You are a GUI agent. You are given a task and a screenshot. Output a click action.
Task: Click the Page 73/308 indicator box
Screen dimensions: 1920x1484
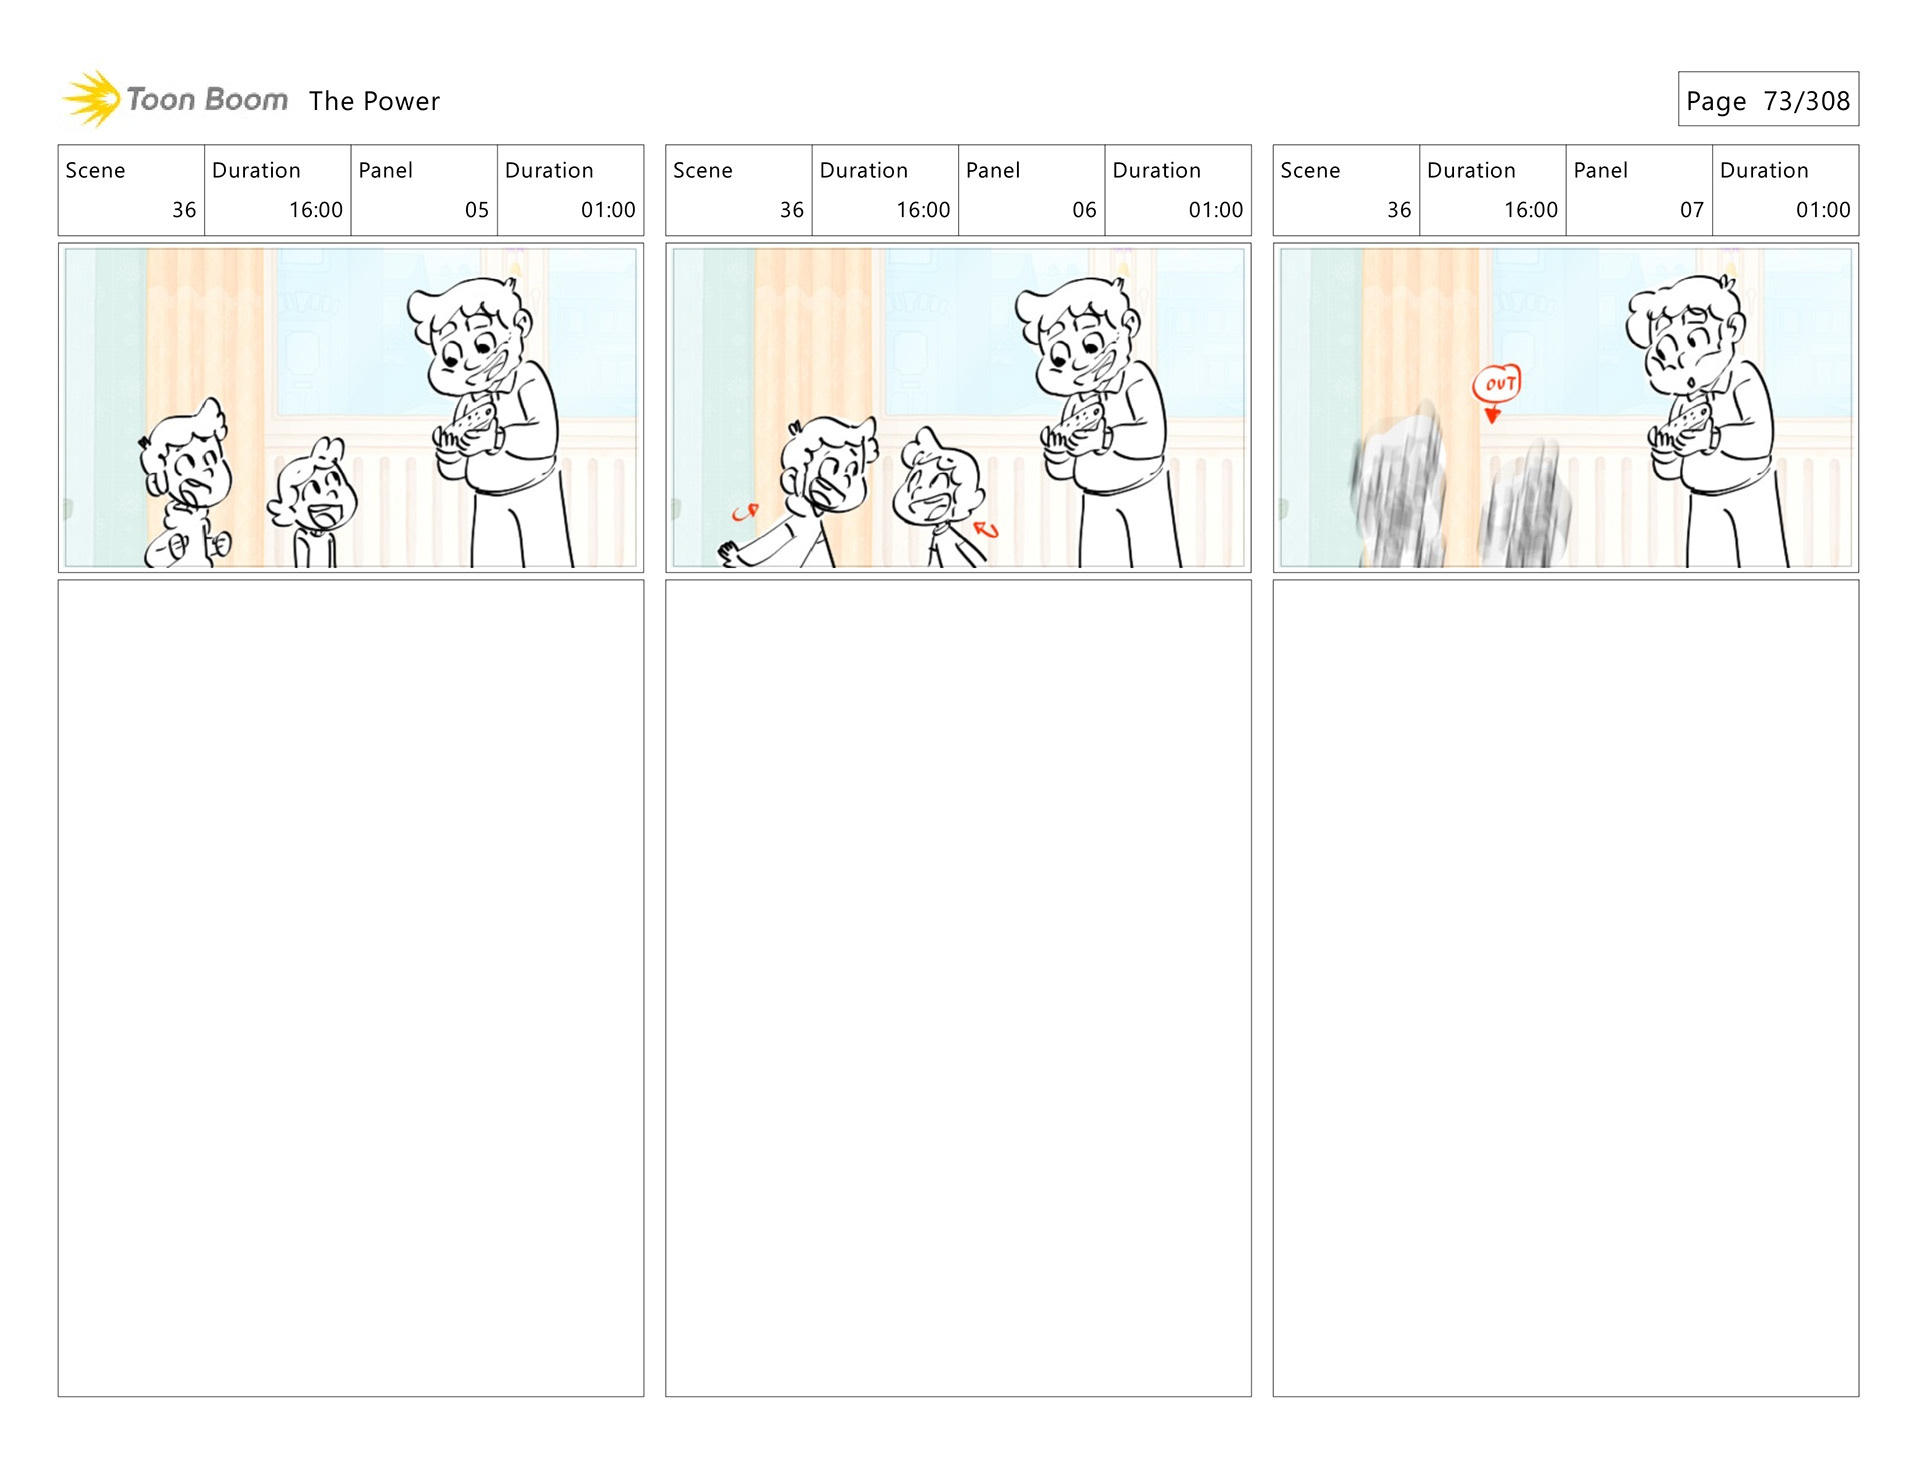pos(1768,99)
